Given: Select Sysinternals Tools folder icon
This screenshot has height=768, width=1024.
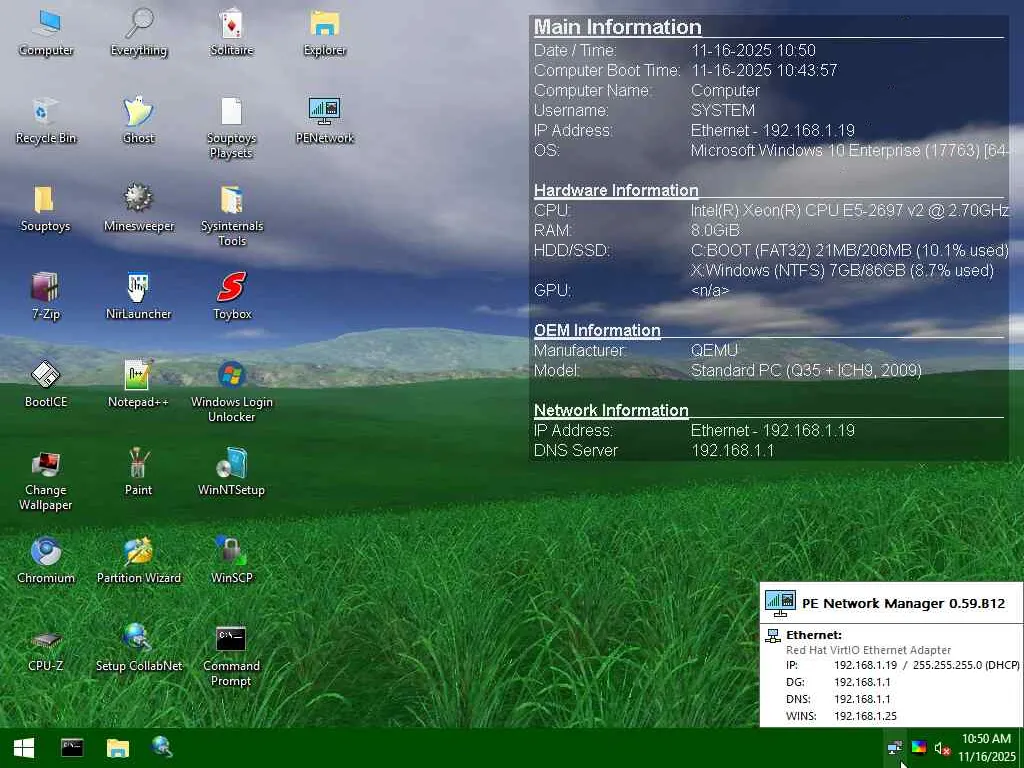Looking at the screenshot, I should pos(232,216).
